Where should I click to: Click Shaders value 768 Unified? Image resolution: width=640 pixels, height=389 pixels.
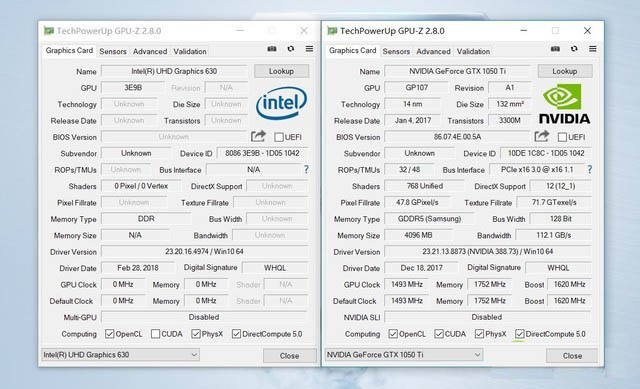coord(424,186)
